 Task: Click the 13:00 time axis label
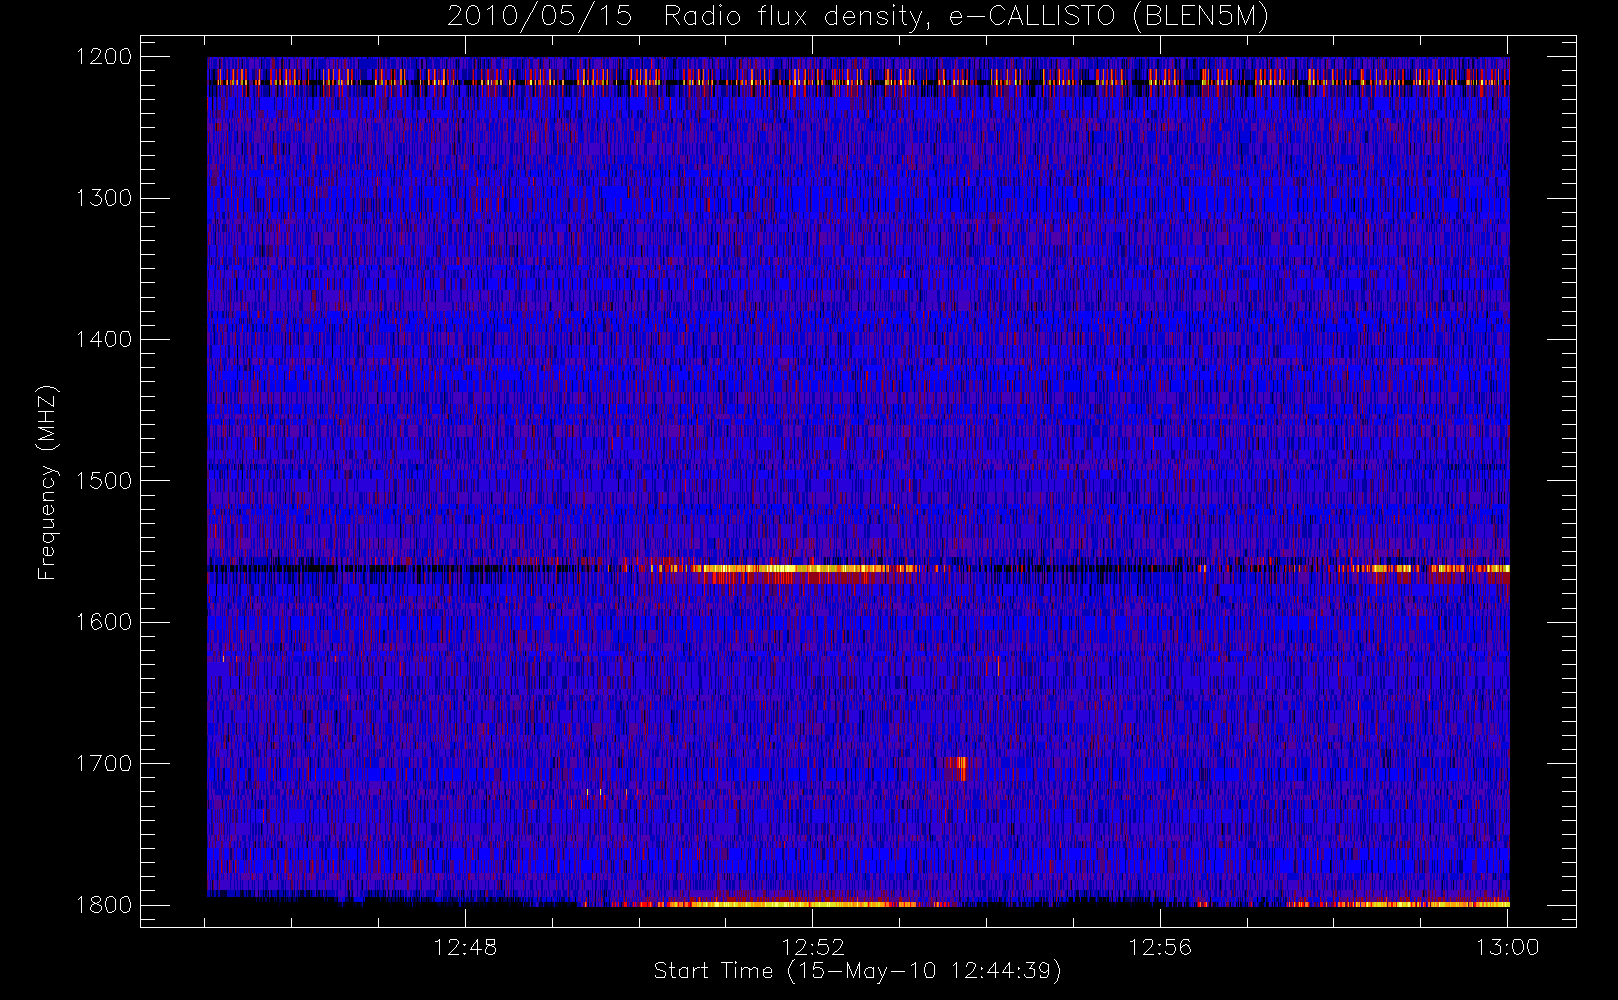click(1508, 947)
